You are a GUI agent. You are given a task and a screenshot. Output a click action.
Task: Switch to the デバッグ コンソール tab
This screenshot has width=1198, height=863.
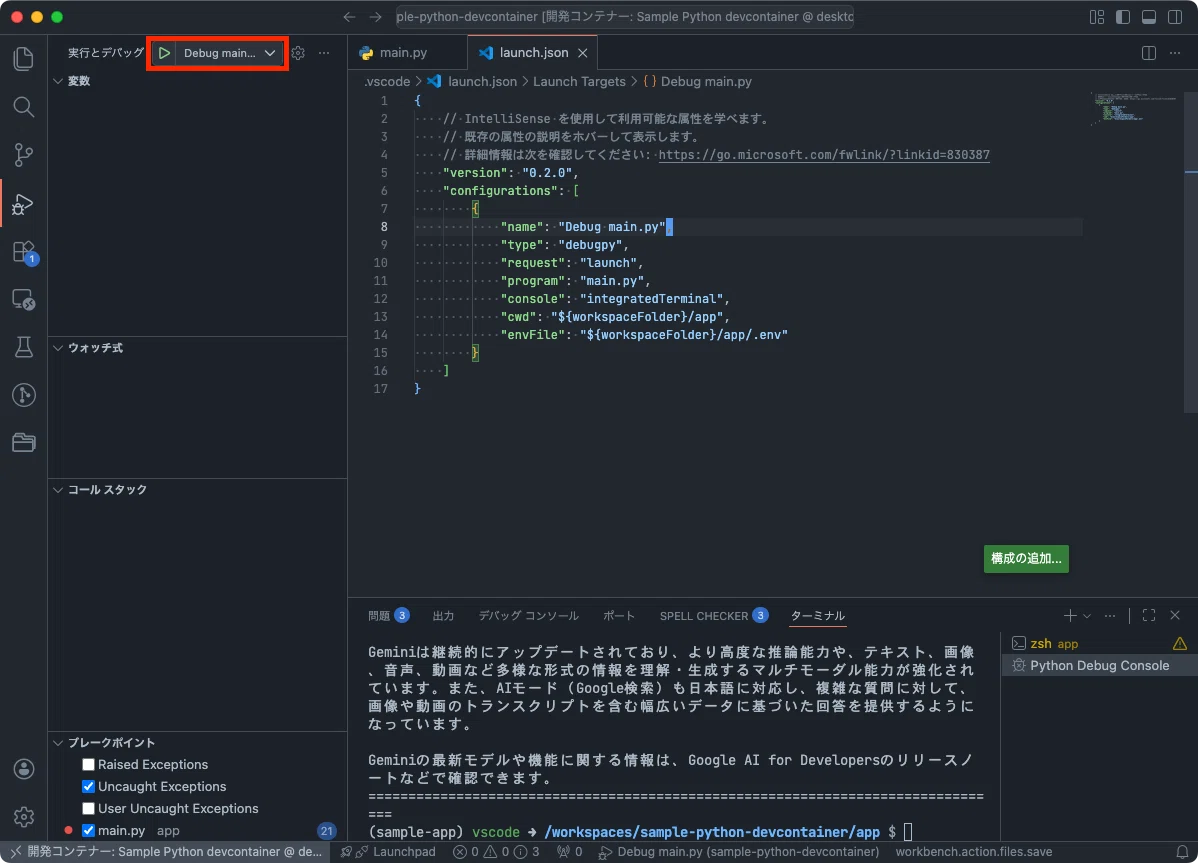click(529, 616)
